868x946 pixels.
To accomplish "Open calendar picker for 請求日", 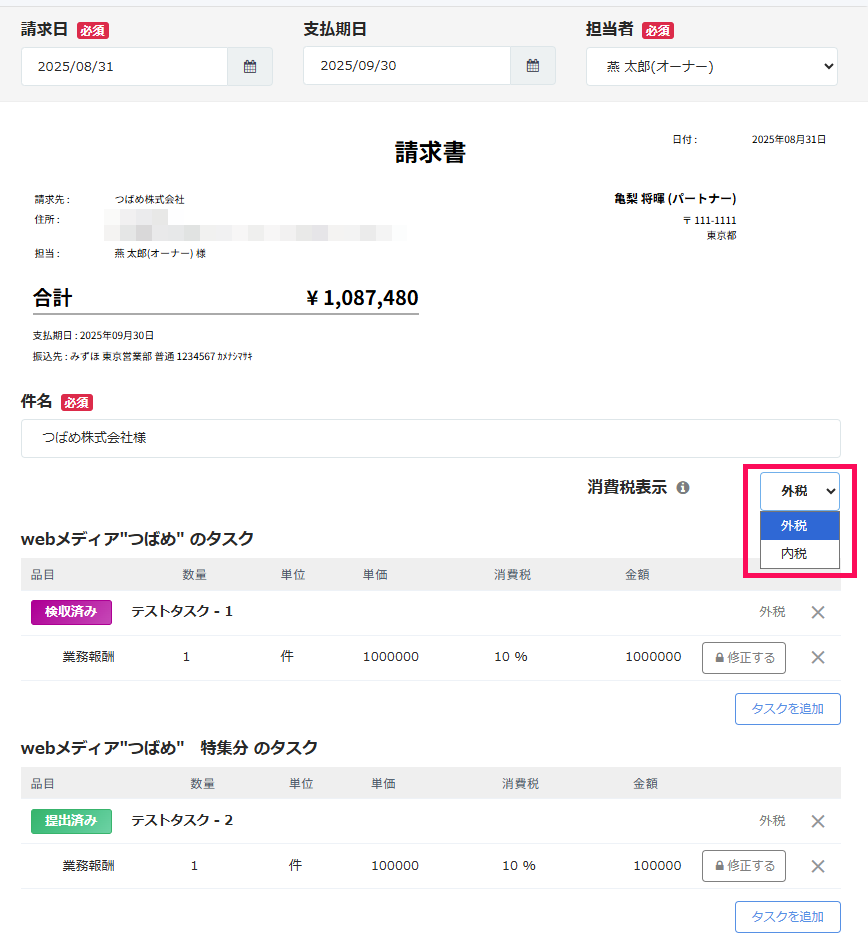I will coord(250,66).
